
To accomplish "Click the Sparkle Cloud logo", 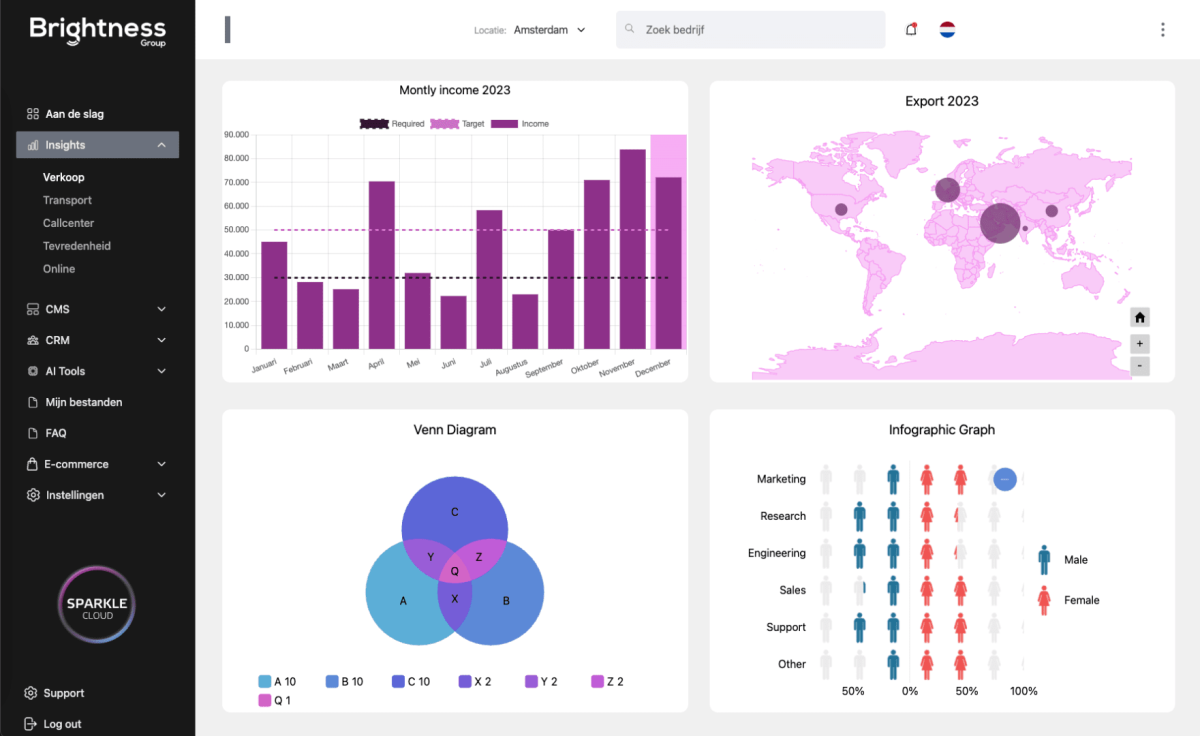I will [97, 605].
